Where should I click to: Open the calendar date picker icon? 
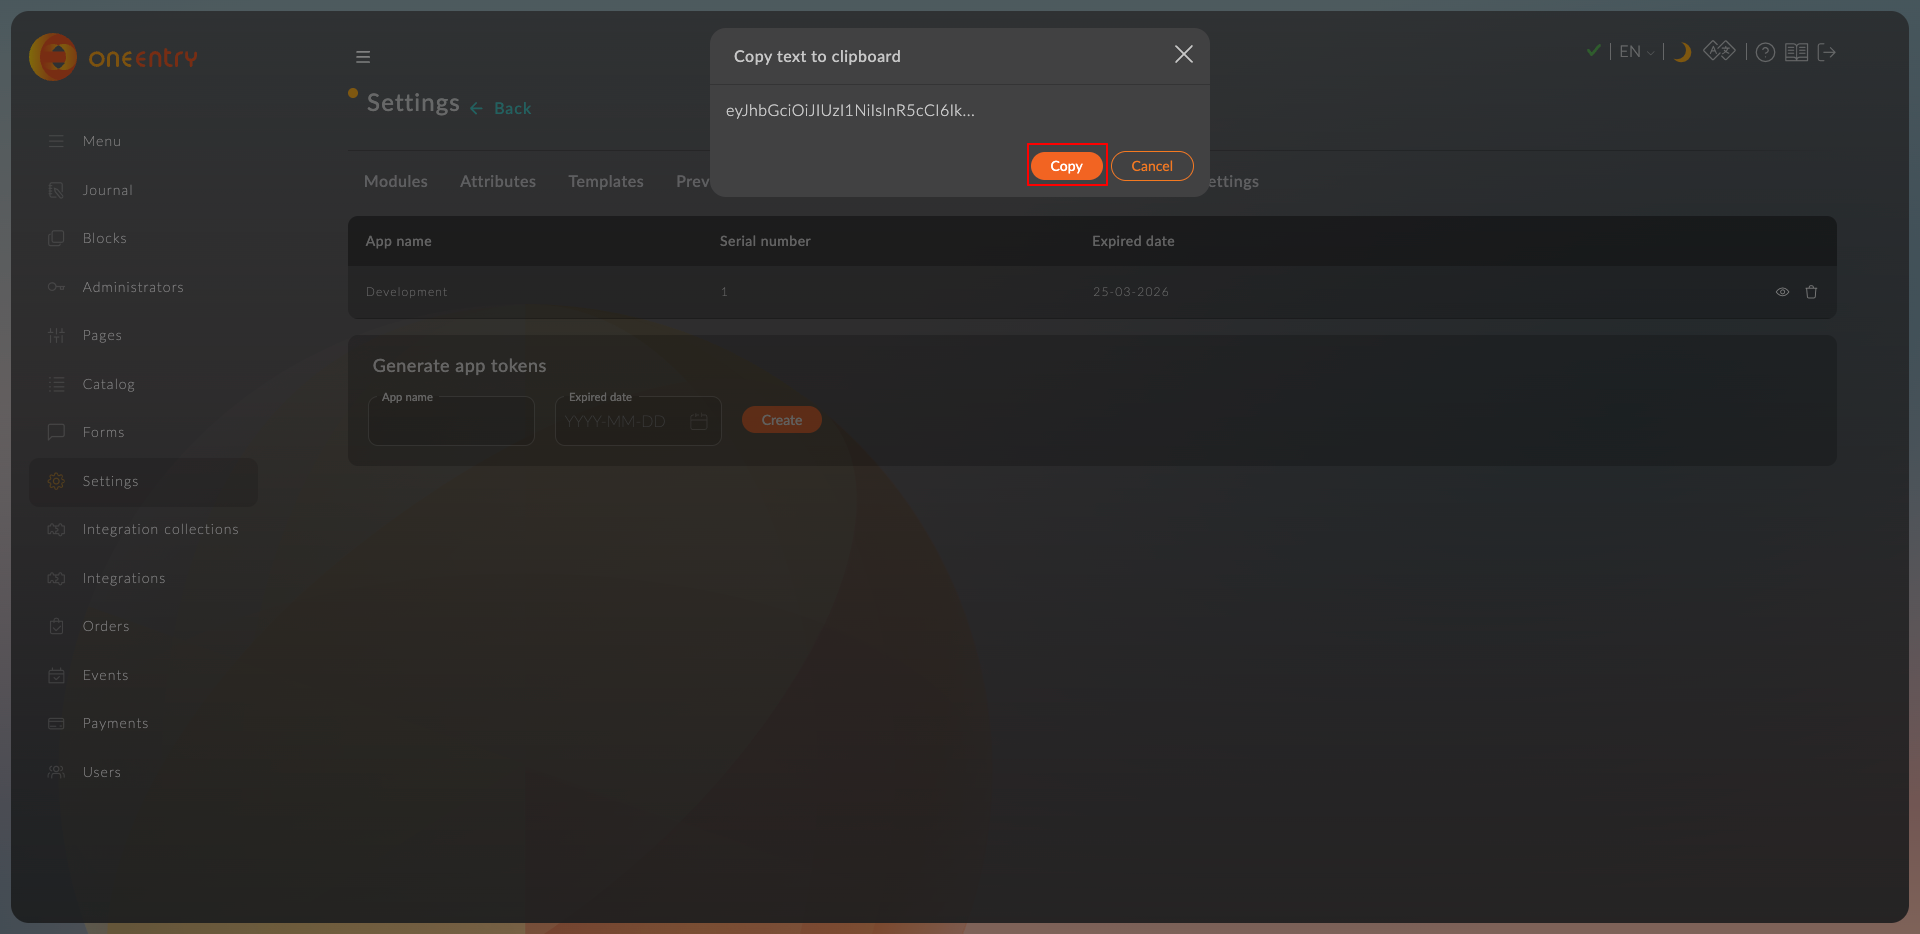point(699,421)
